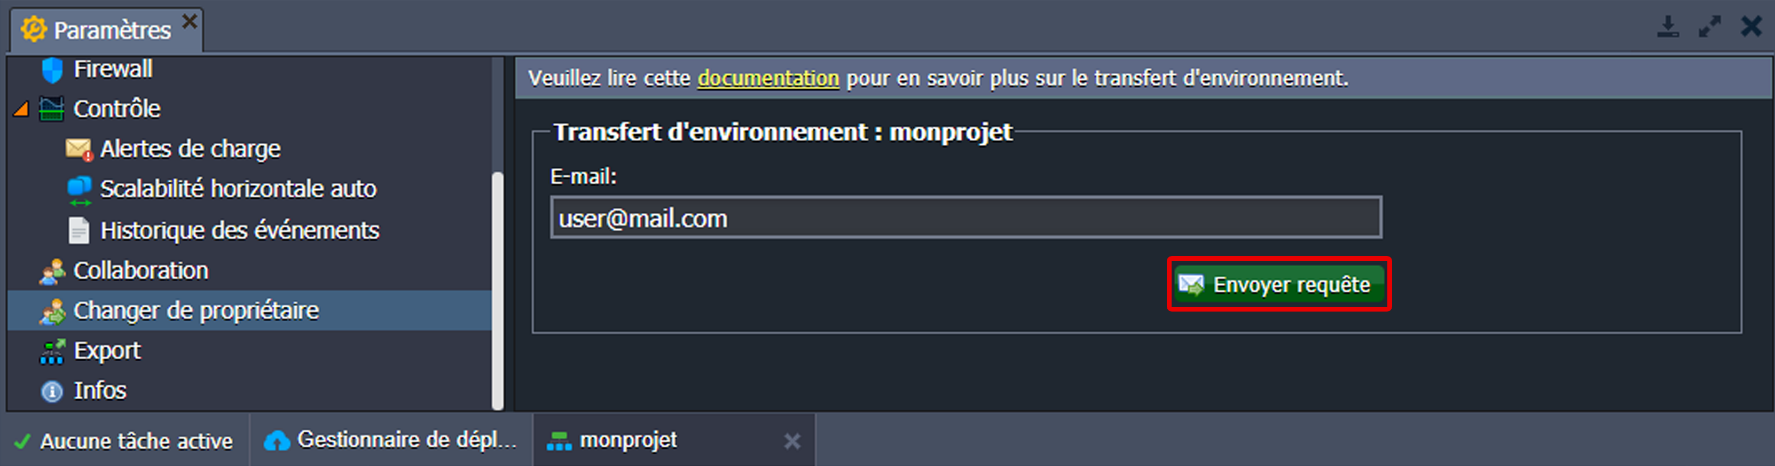Click the Historique des événements document icon

pos(79,231)
